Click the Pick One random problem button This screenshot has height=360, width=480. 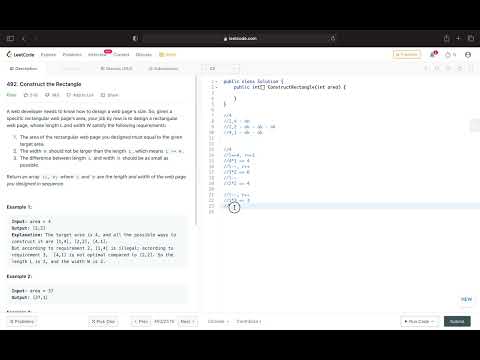tap(103, 321)
